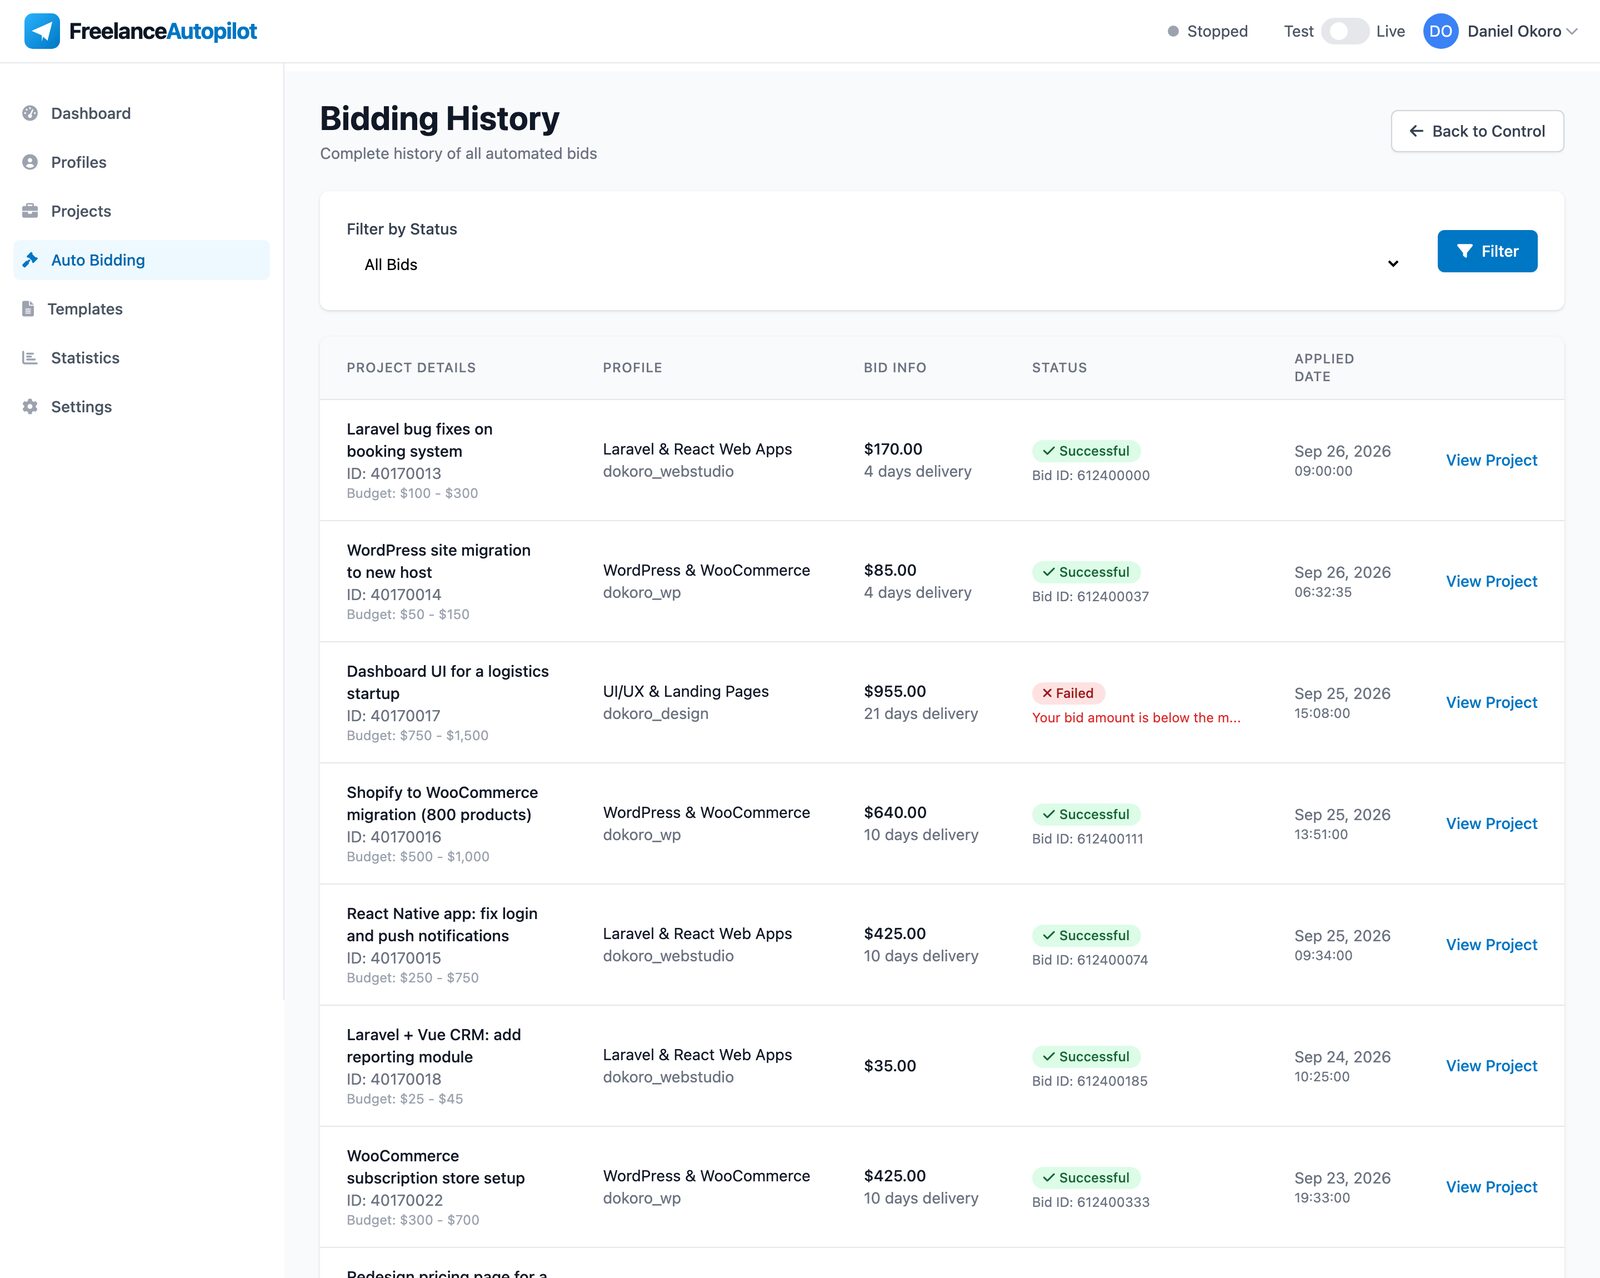This screenshot has height=1278, width=1600.
Task: Click the $35.00 bid amount
Action: click(x=890, y=1066)
